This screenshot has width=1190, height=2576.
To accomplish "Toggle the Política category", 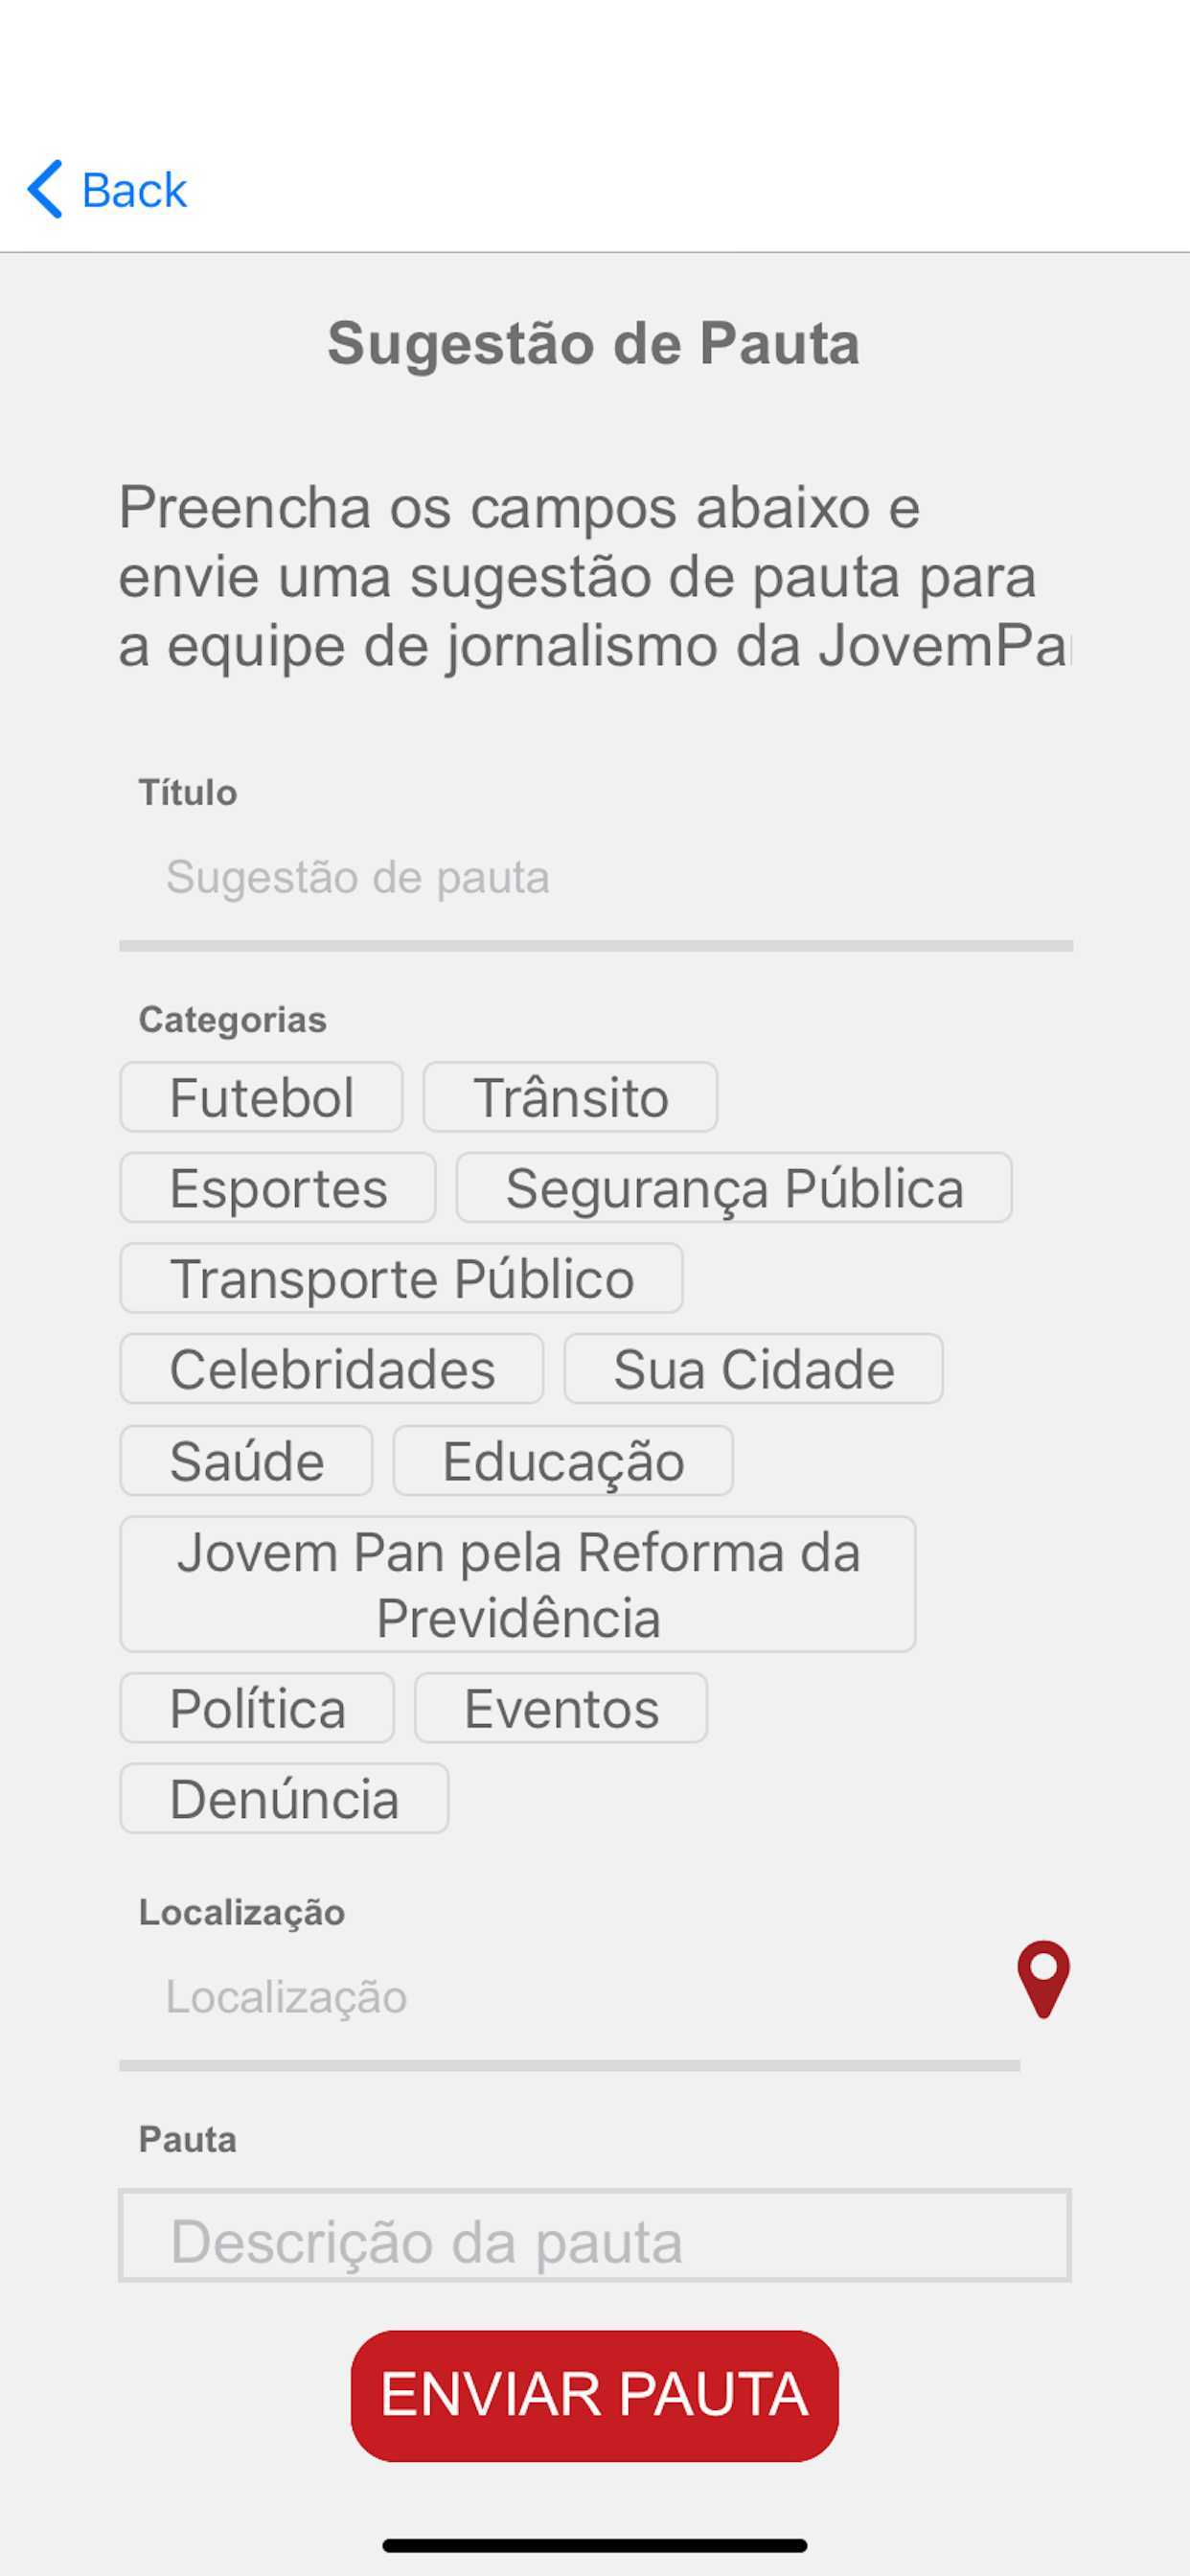I will (x=257, y=1707).
